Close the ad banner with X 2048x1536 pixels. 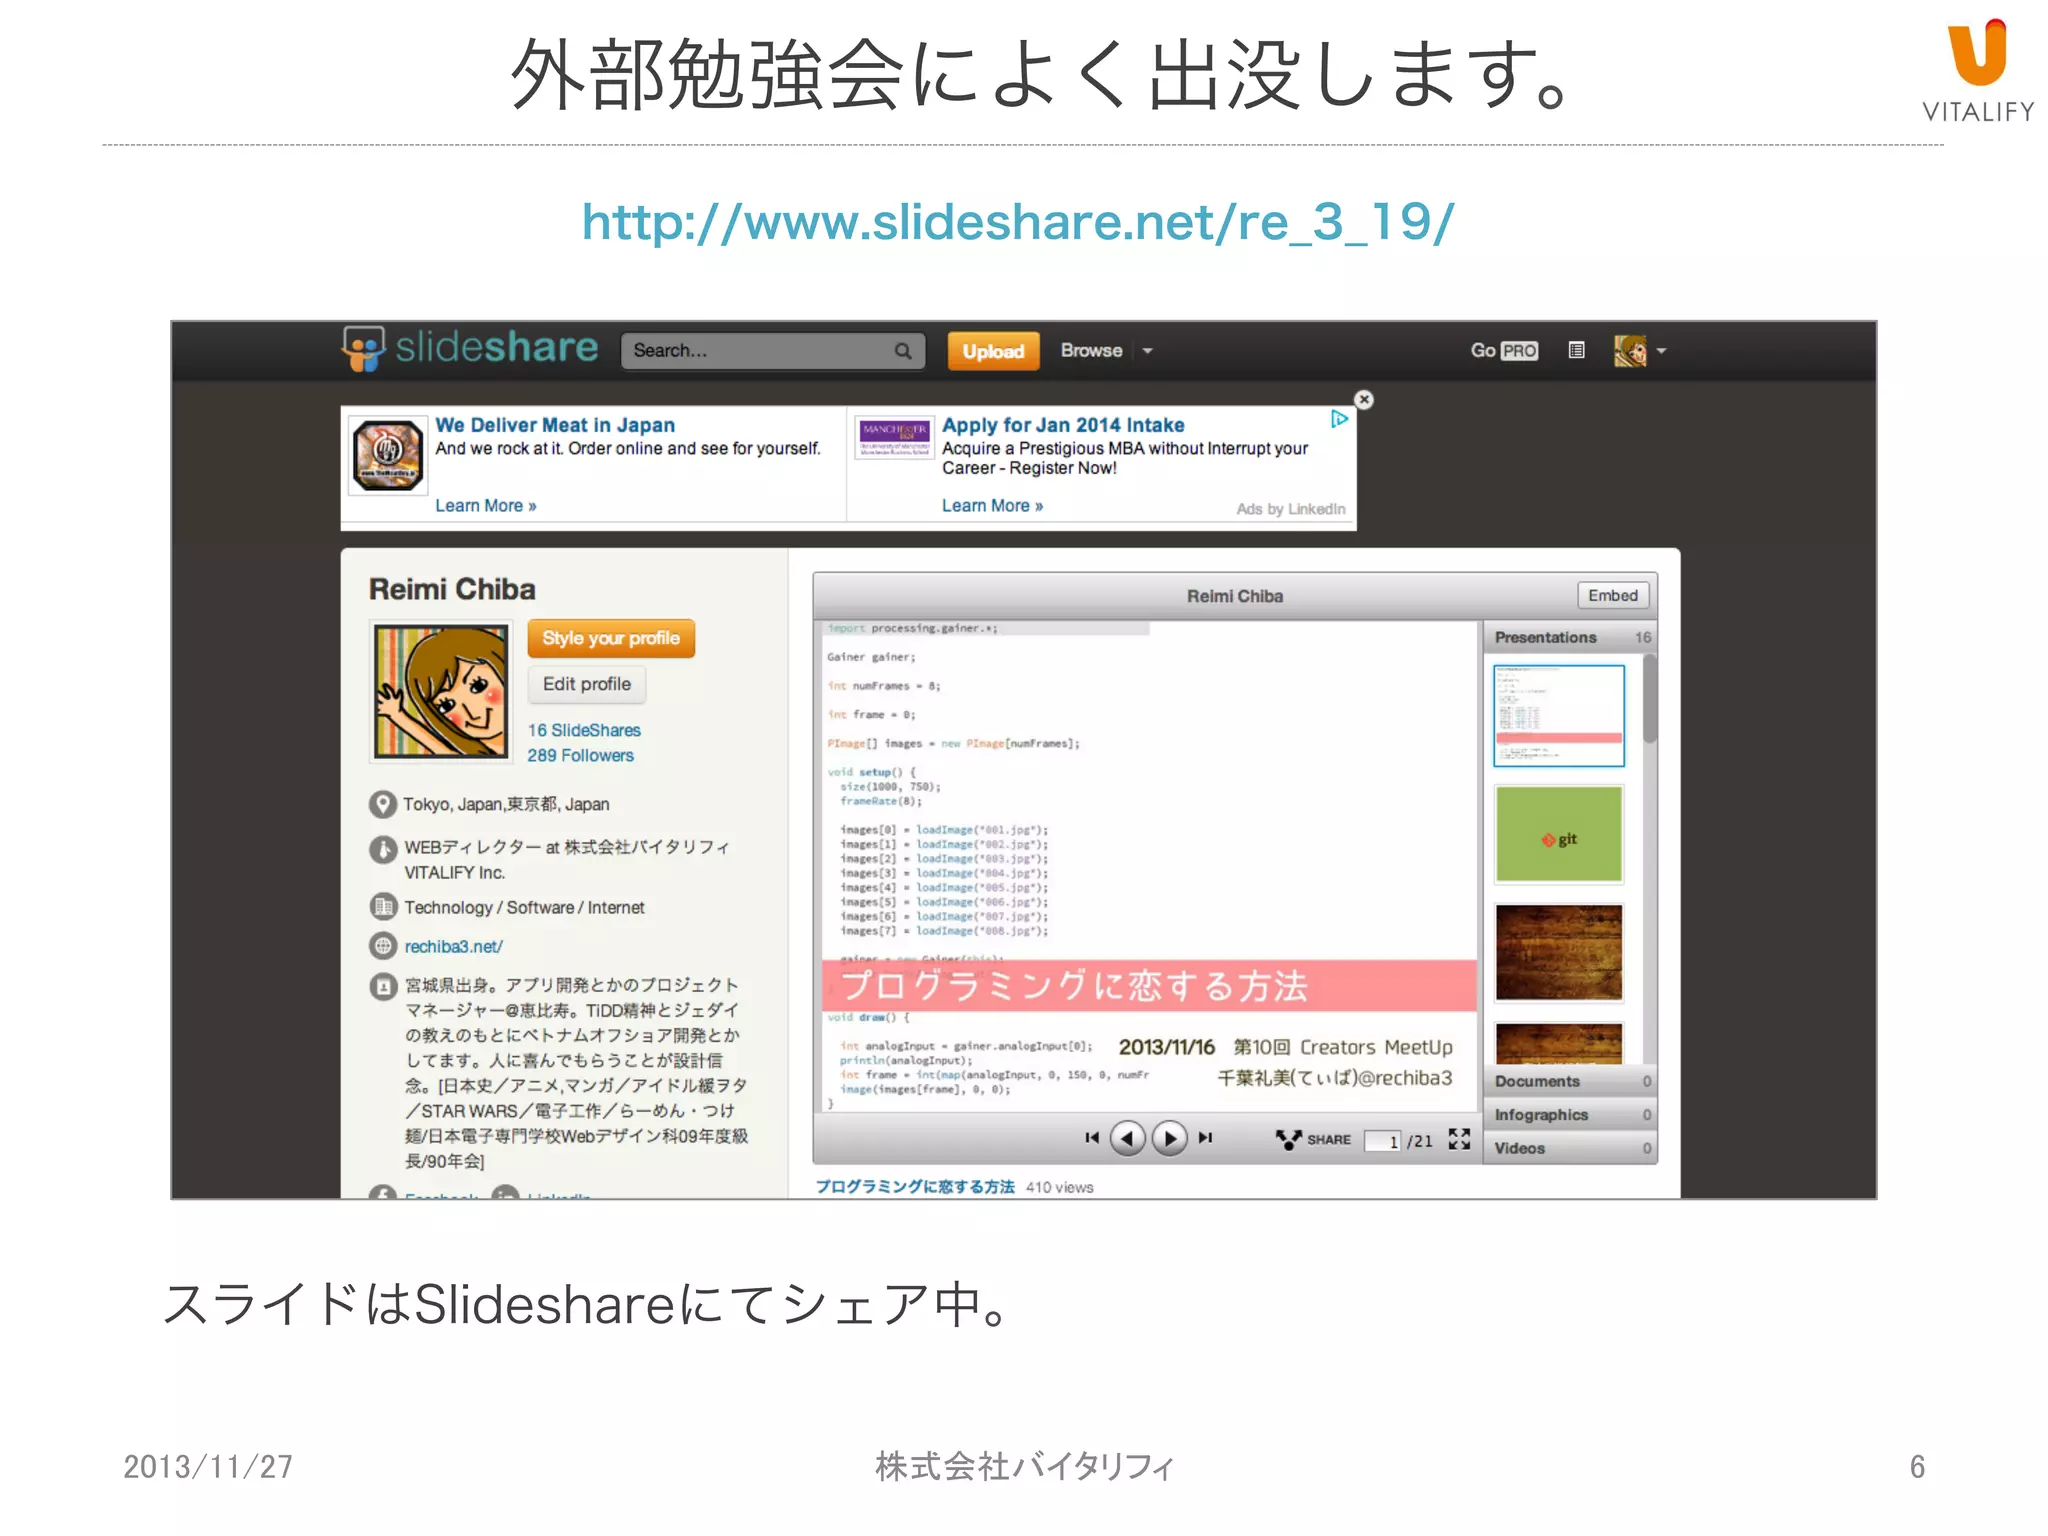pos(1364,400)
